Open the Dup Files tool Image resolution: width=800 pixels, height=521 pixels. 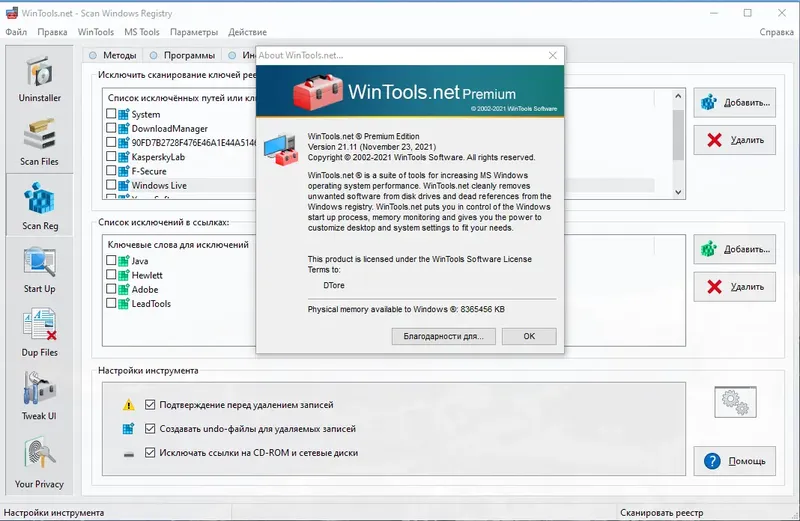[x=39, y=332]
